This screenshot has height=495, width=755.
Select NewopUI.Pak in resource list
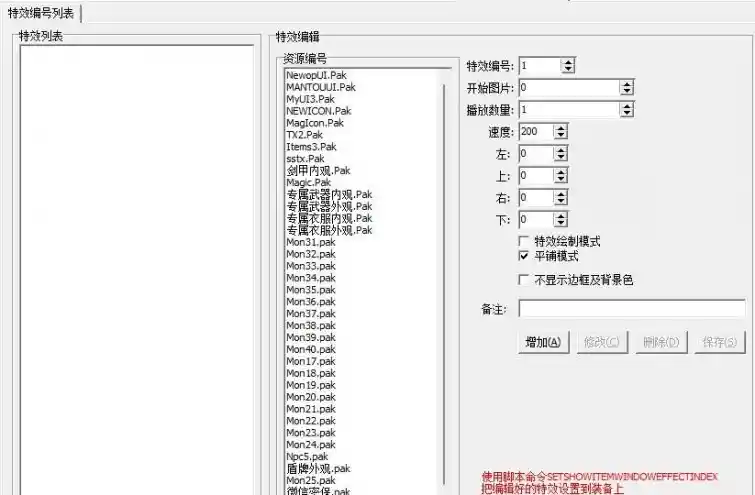316,75
